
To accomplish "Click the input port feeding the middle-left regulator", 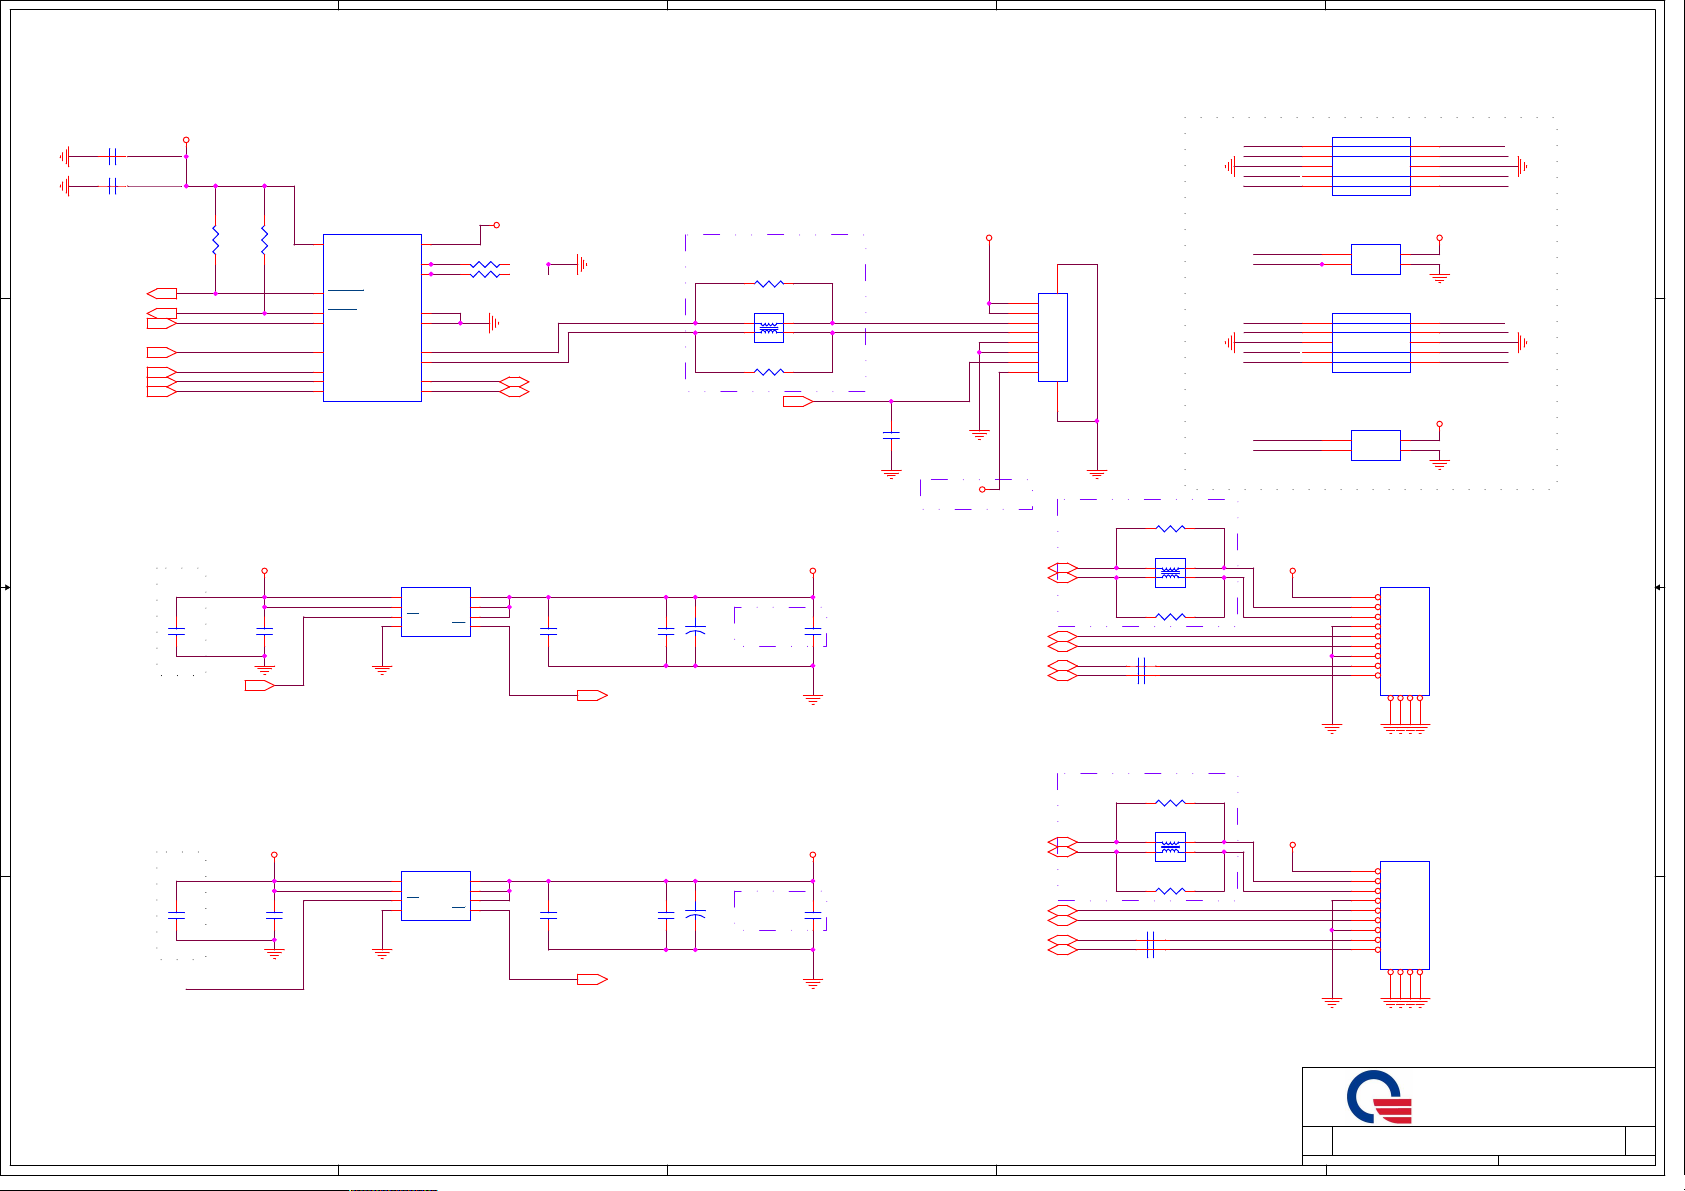I will pyautogui.click(x=259, y=685).
